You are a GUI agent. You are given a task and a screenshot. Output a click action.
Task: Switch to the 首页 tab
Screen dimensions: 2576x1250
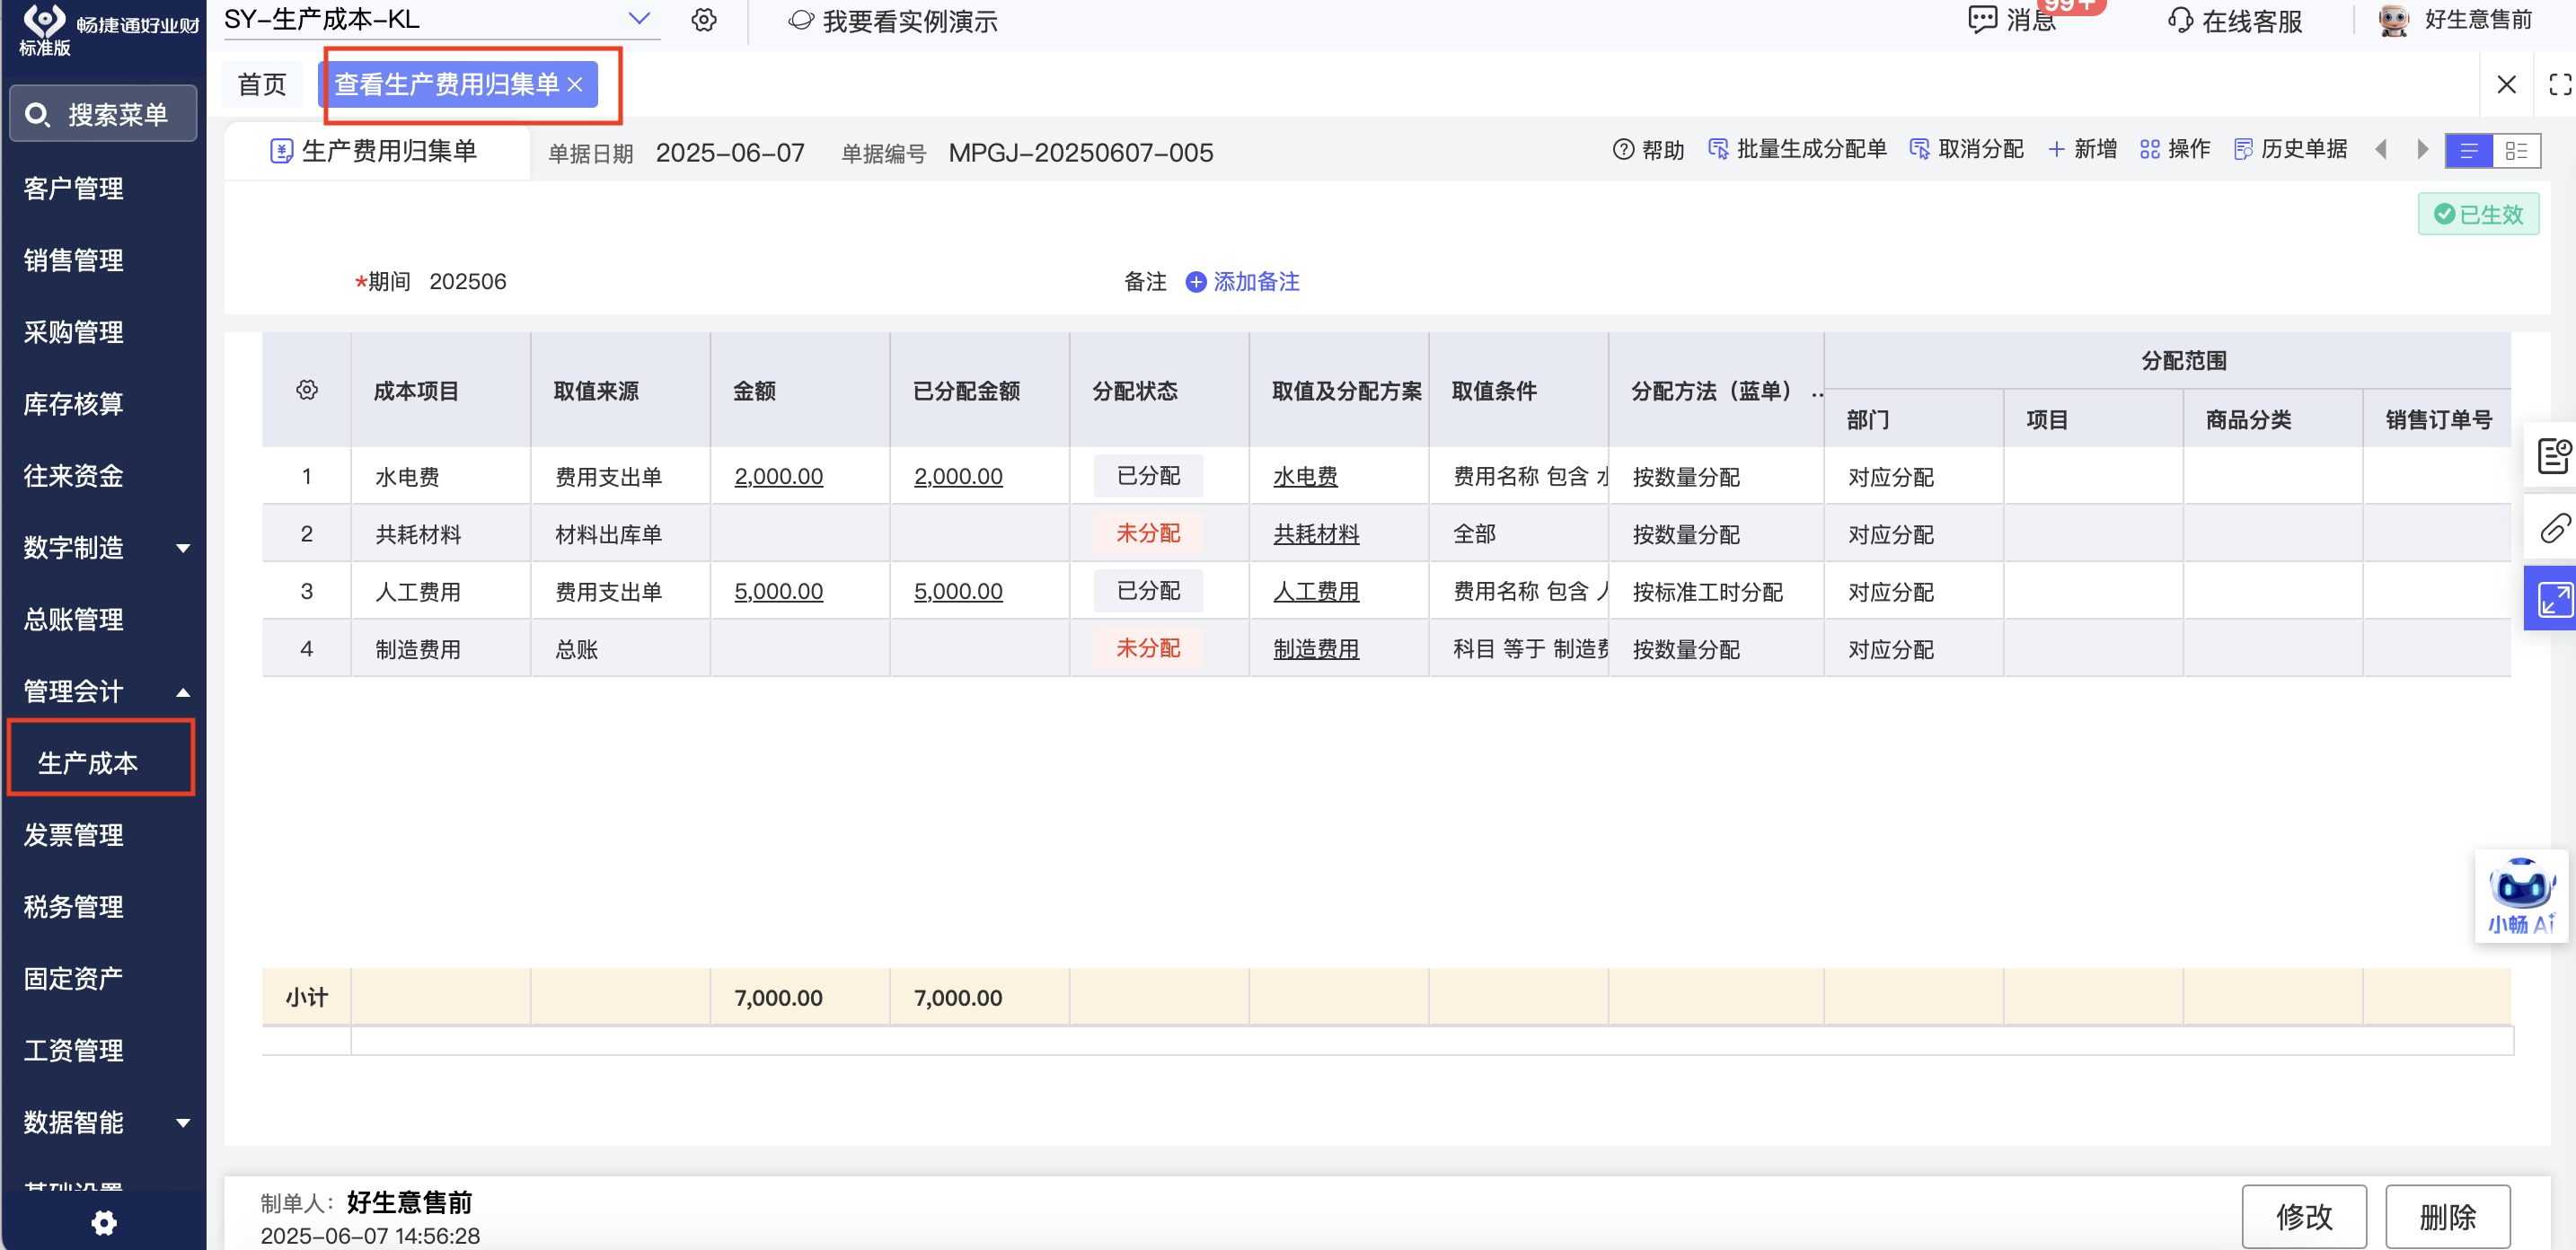(x=262, y=85)
